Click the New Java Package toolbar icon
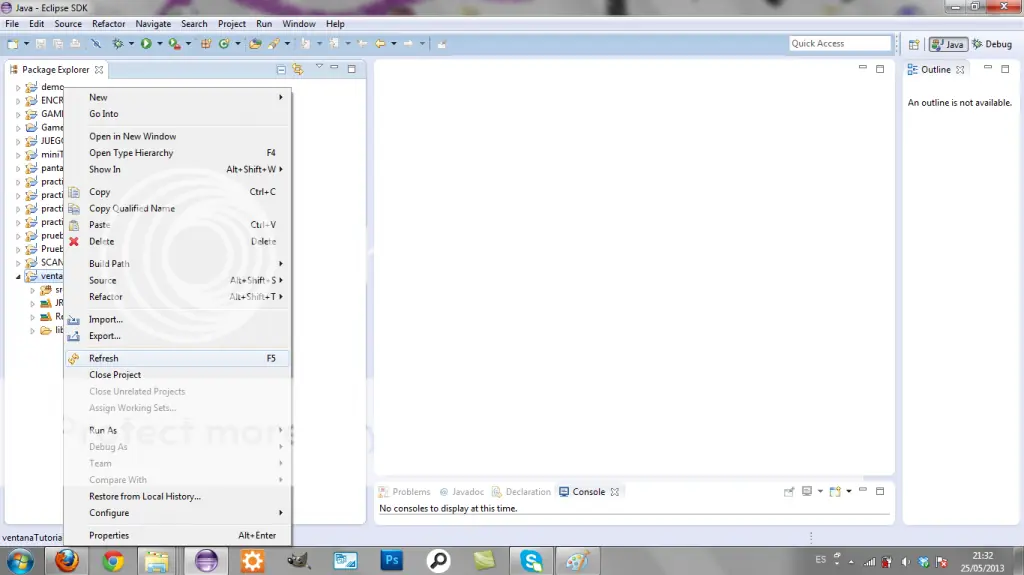 [206, 44]
